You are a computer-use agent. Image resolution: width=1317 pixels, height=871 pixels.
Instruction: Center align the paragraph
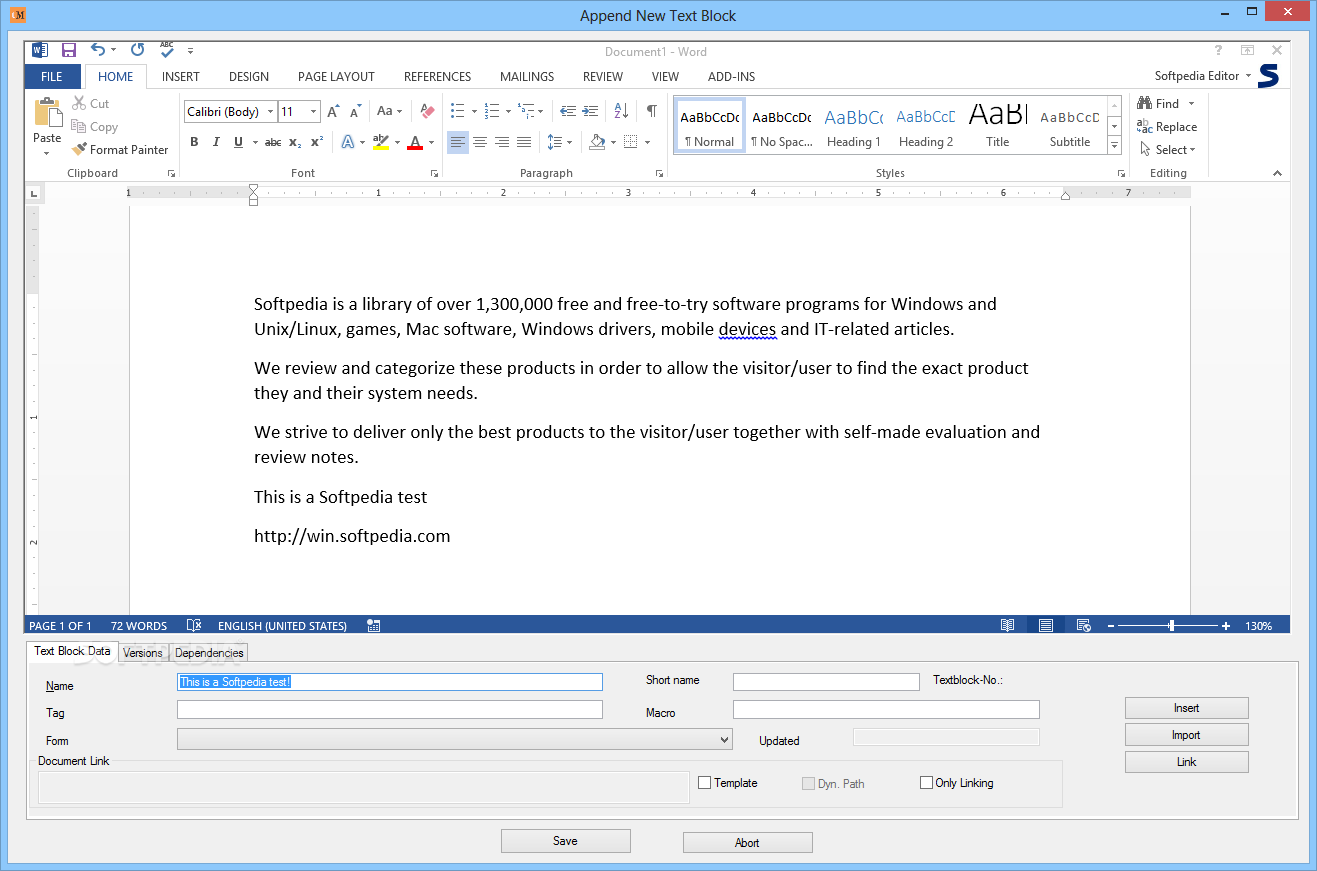click(x=480, y=142)
